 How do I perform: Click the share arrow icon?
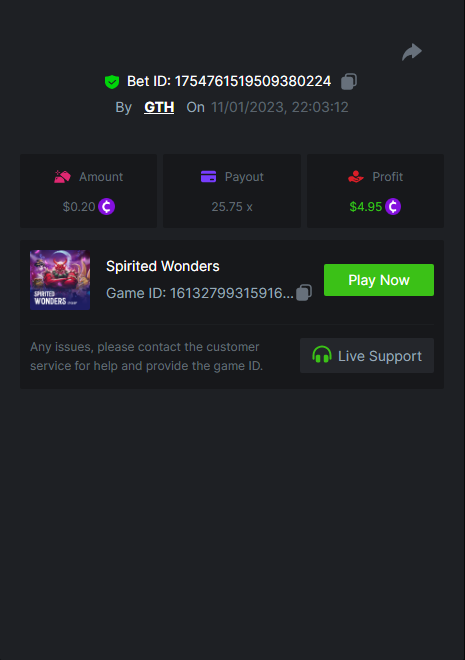coord(412,52)
